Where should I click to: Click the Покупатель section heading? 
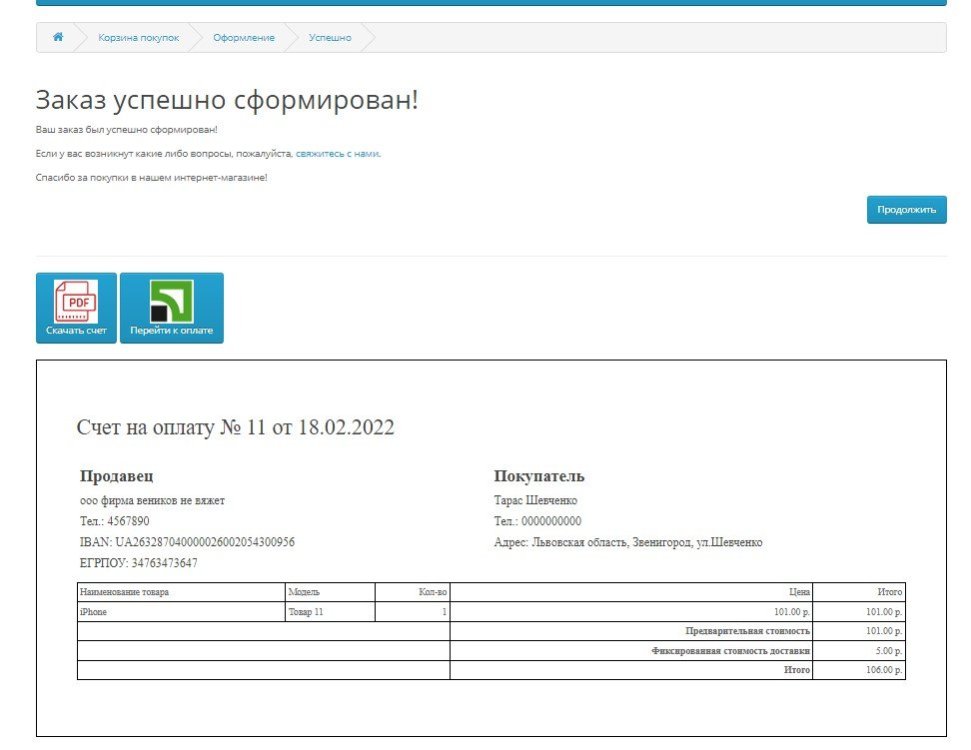(x=539, y=476)
